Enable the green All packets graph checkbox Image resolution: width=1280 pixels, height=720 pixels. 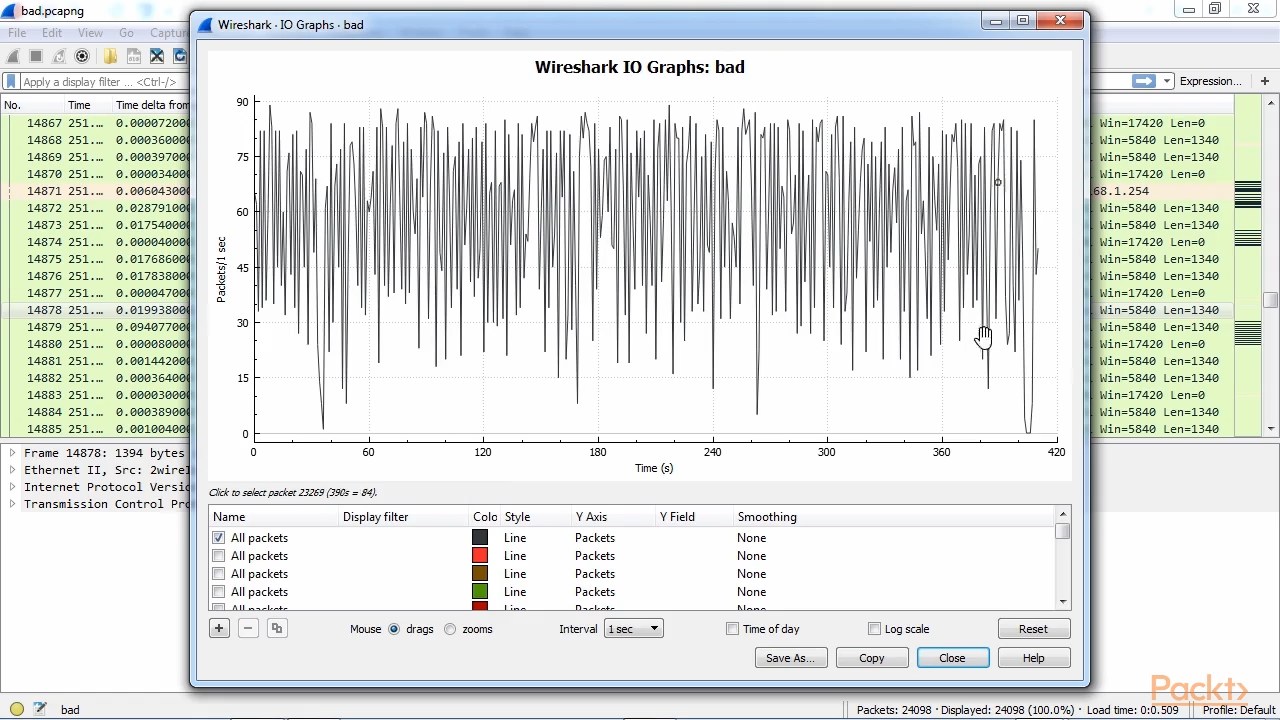[x=219, y=592]
